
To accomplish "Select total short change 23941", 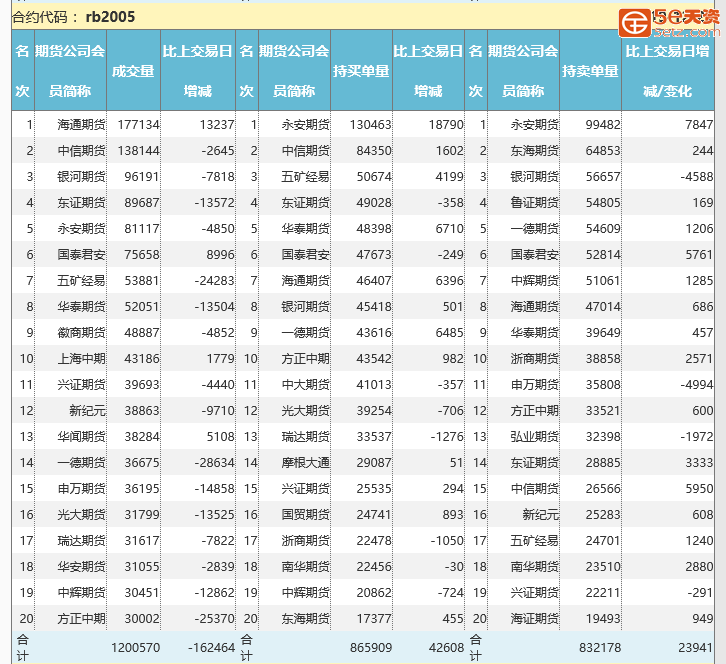I will [695, 647].
